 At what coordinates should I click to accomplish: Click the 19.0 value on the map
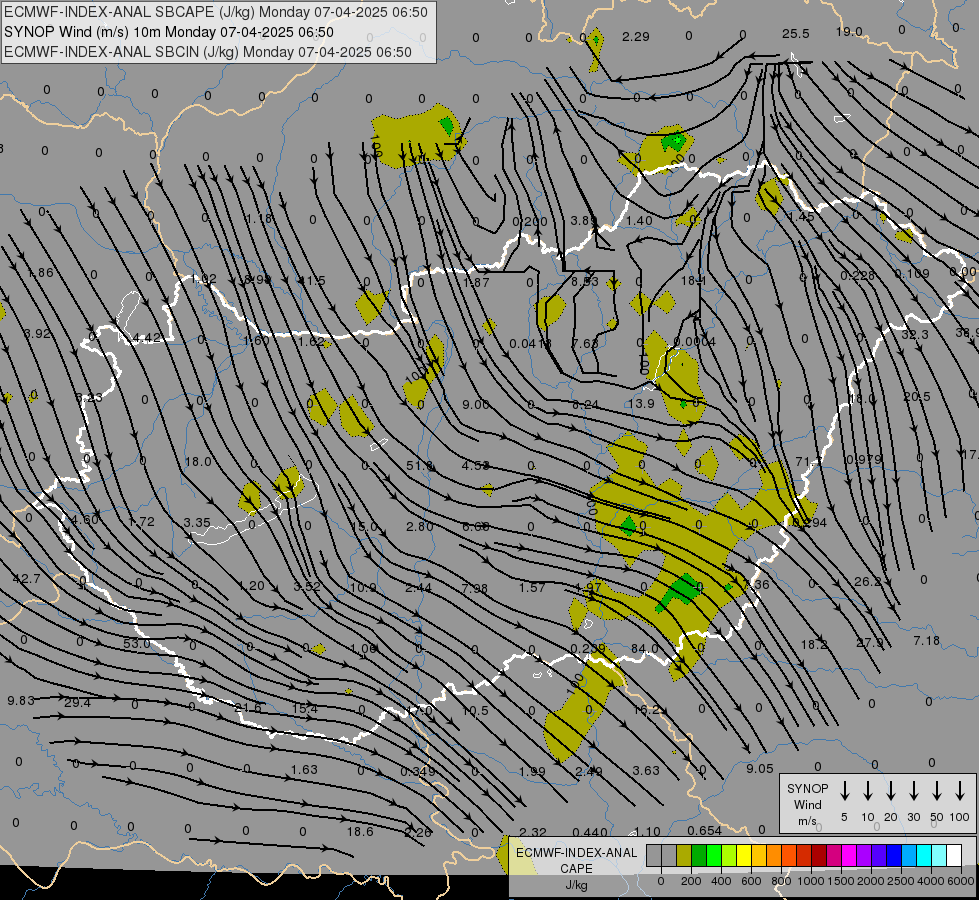(x=849, y=32)
